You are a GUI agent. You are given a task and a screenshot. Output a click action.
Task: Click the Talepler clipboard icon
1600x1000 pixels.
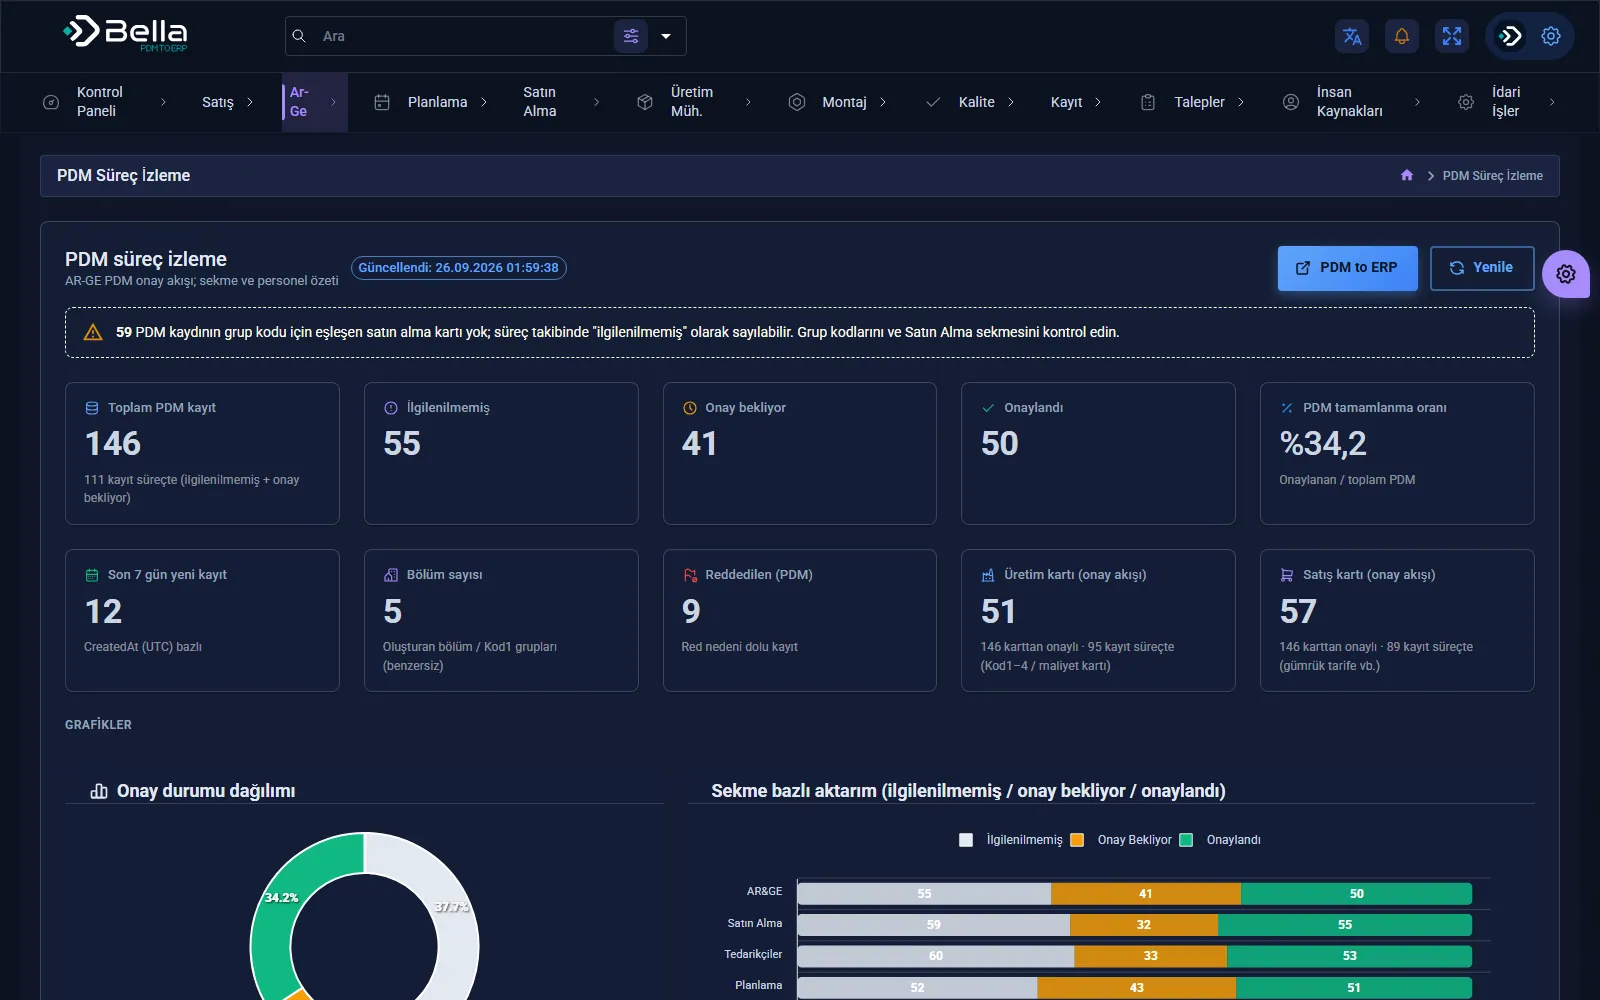click(1148, 102)
